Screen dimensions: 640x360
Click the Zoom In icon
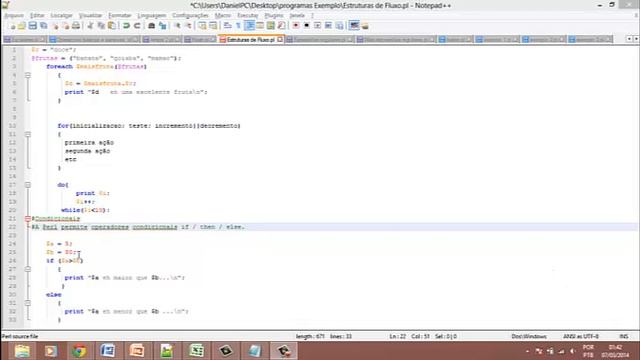coord(177,26)
